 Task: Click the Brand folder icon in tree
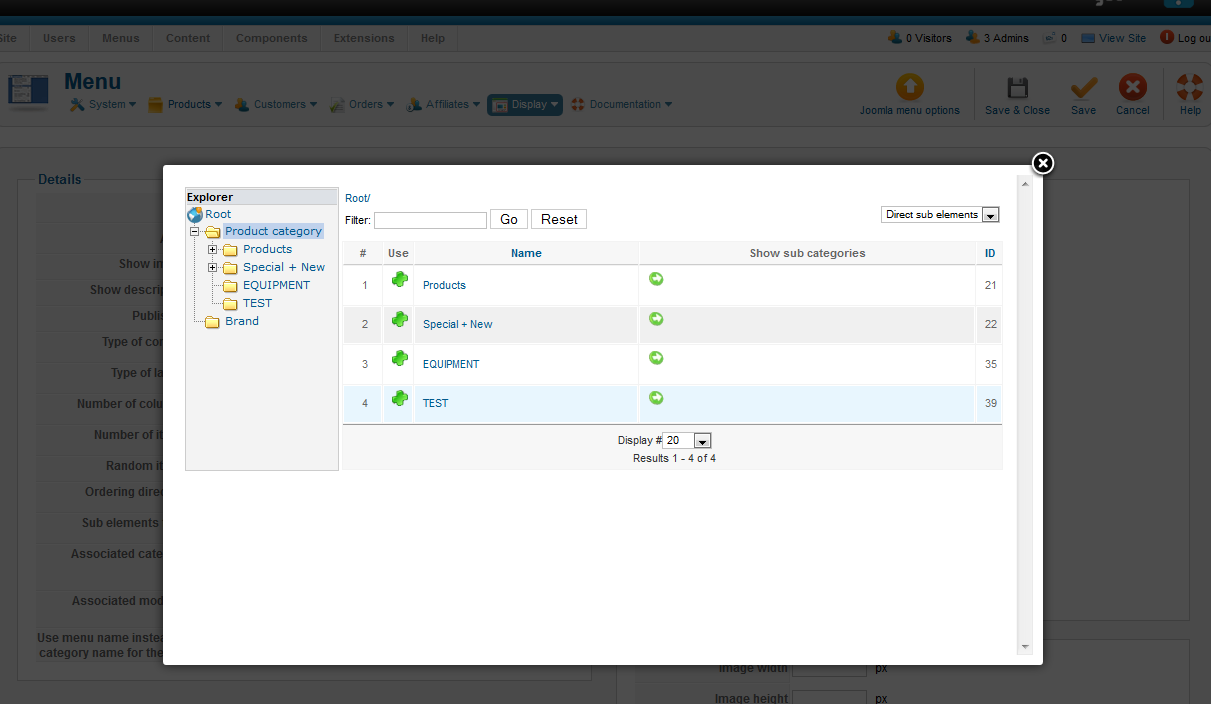click(x=212, y=322)
